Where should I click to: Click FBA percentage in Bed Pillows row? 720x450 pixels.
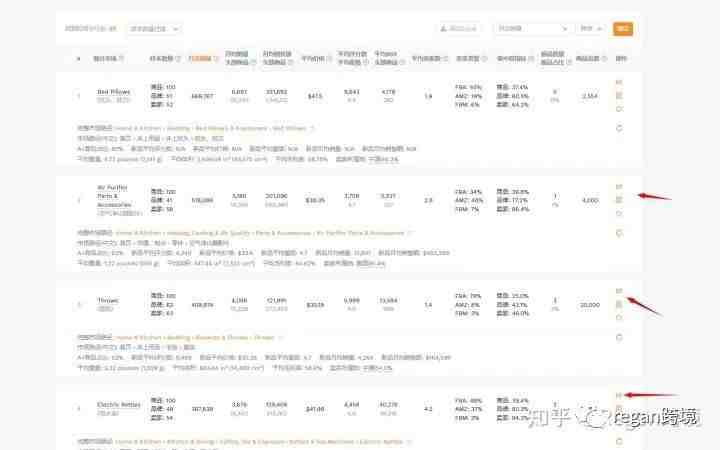coord(468,87)
